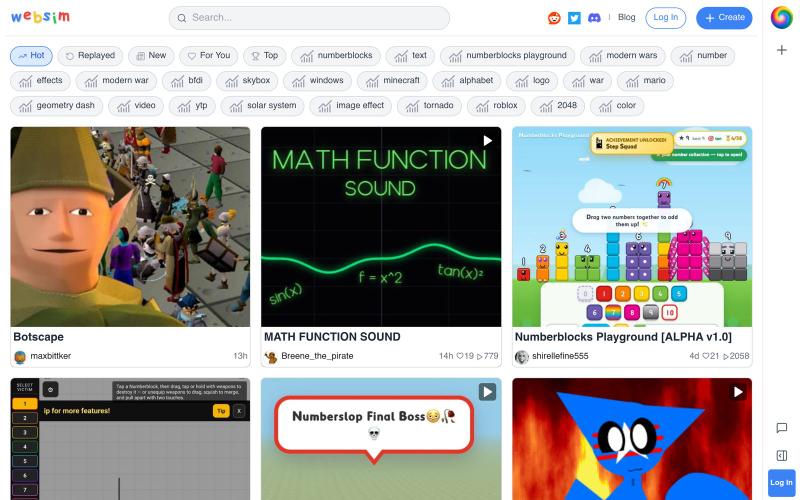Click the Numberblocks Playground [ALPHA v1.0] title
The height and width of the screenshot is (500, 800).
click(623, 337)
